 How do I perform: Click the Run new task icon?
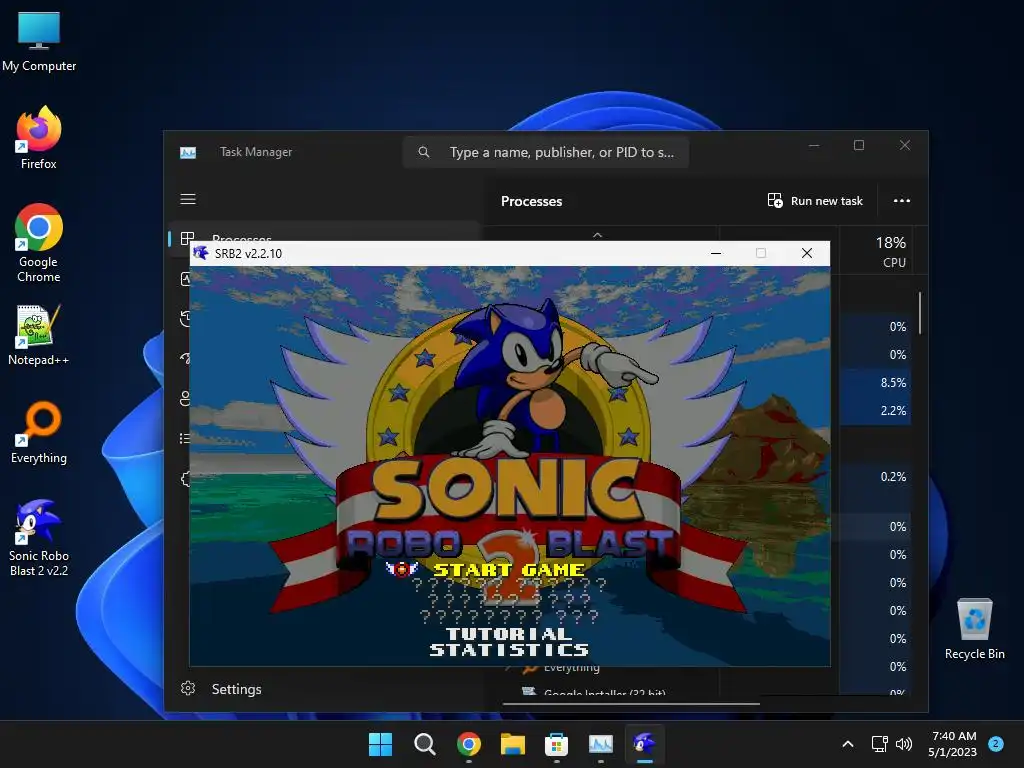(775, 200)
